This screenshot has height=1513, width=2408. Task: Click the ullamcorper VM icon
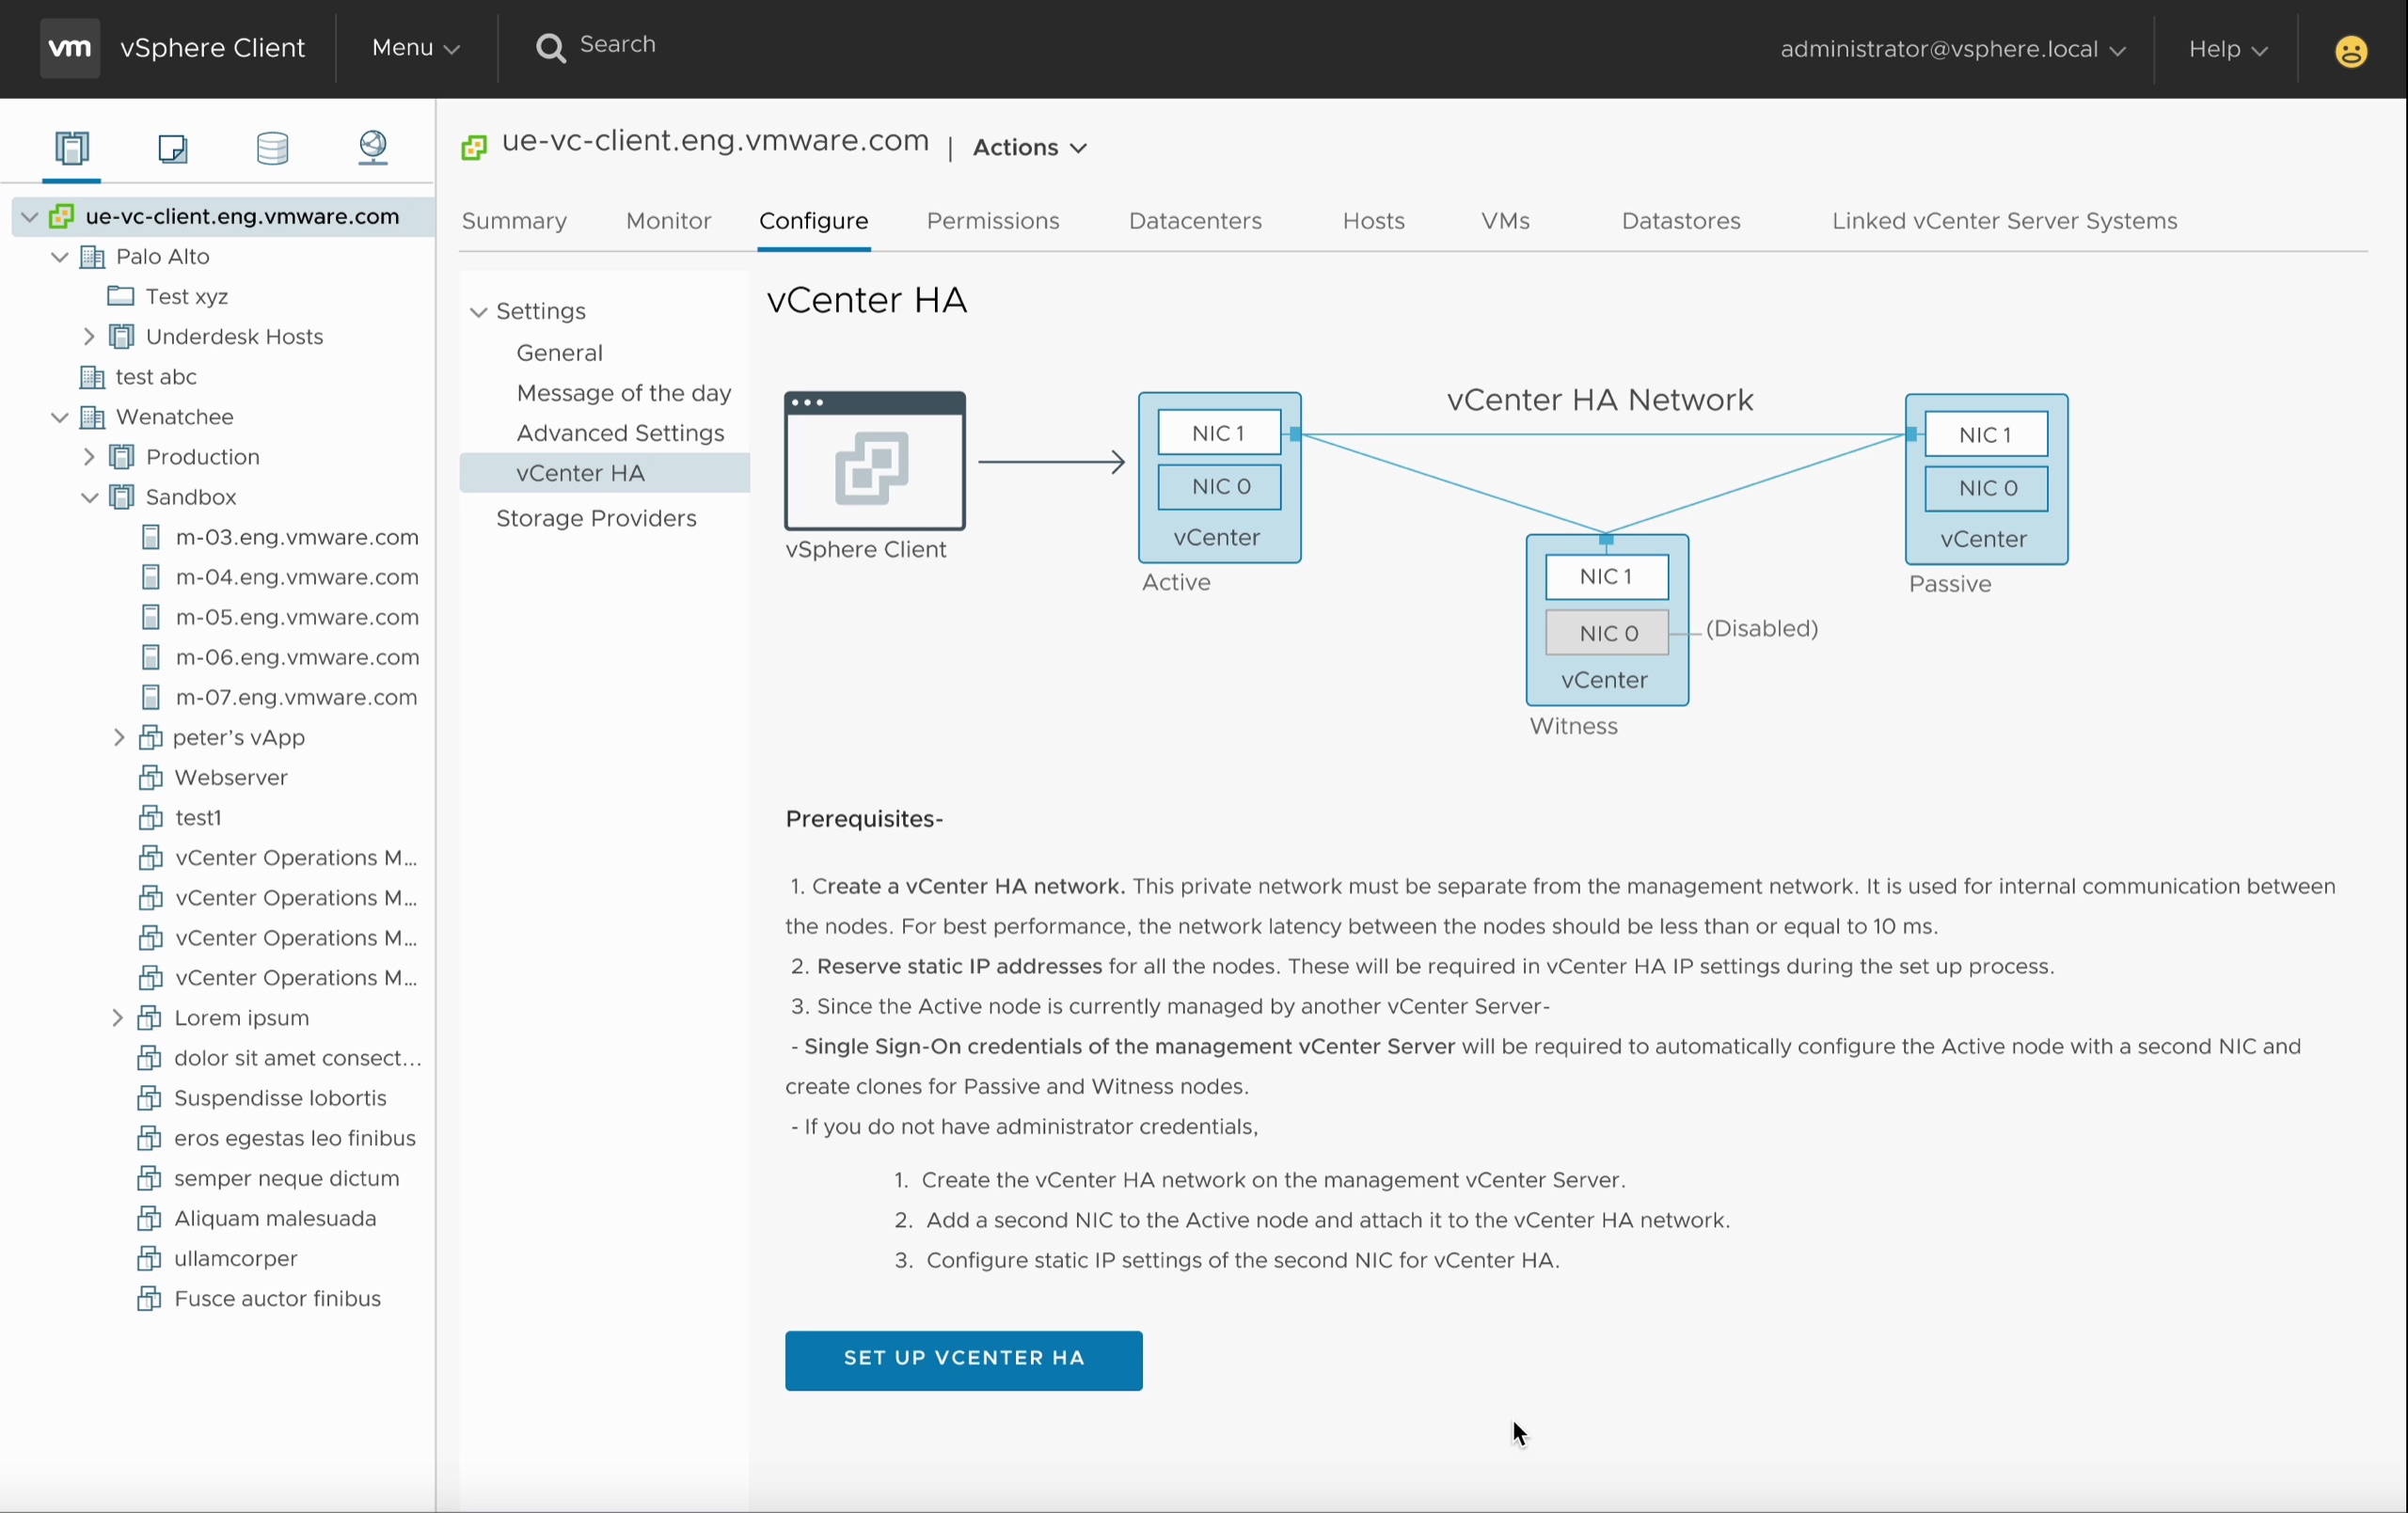click(149, 1258)
